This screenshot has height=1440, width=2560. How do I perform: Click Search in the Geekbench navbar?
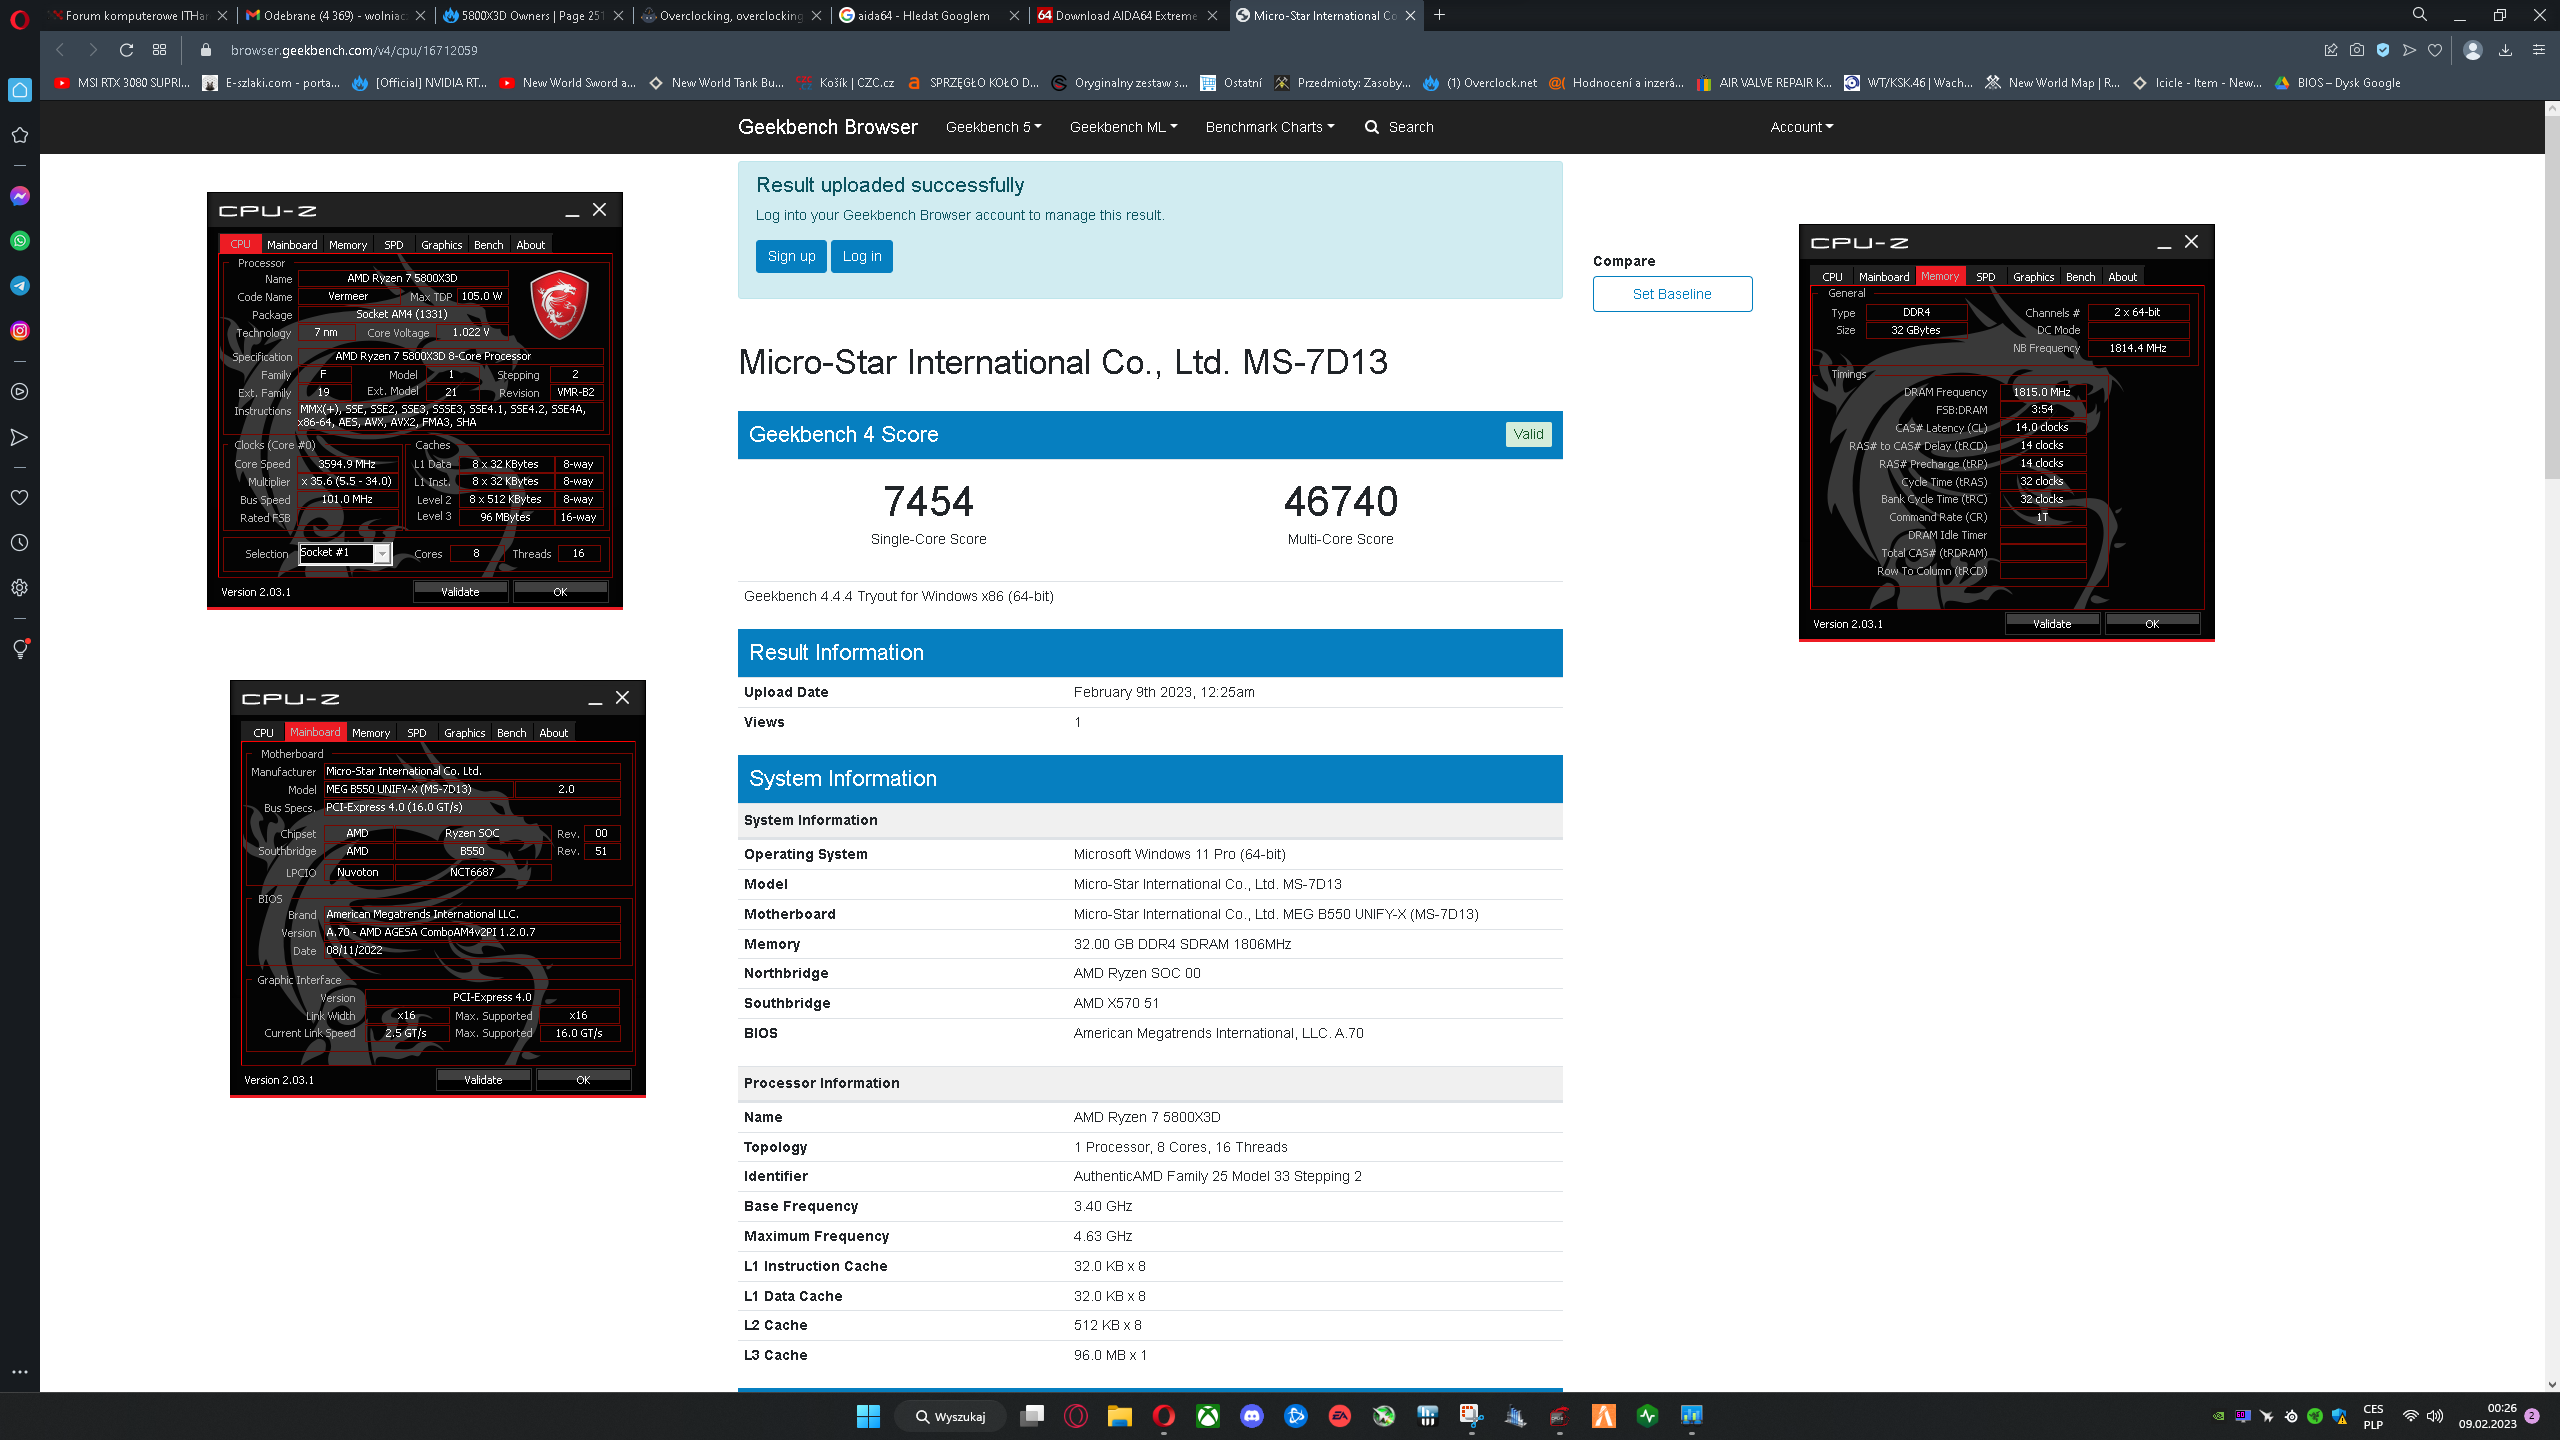1399,127
